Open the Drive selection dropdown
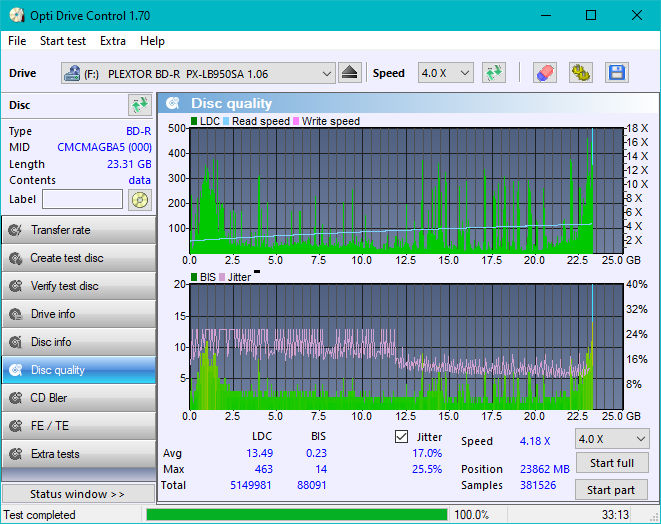The width and height of the screenshot is (661, 524). click(x=198, y=73)
